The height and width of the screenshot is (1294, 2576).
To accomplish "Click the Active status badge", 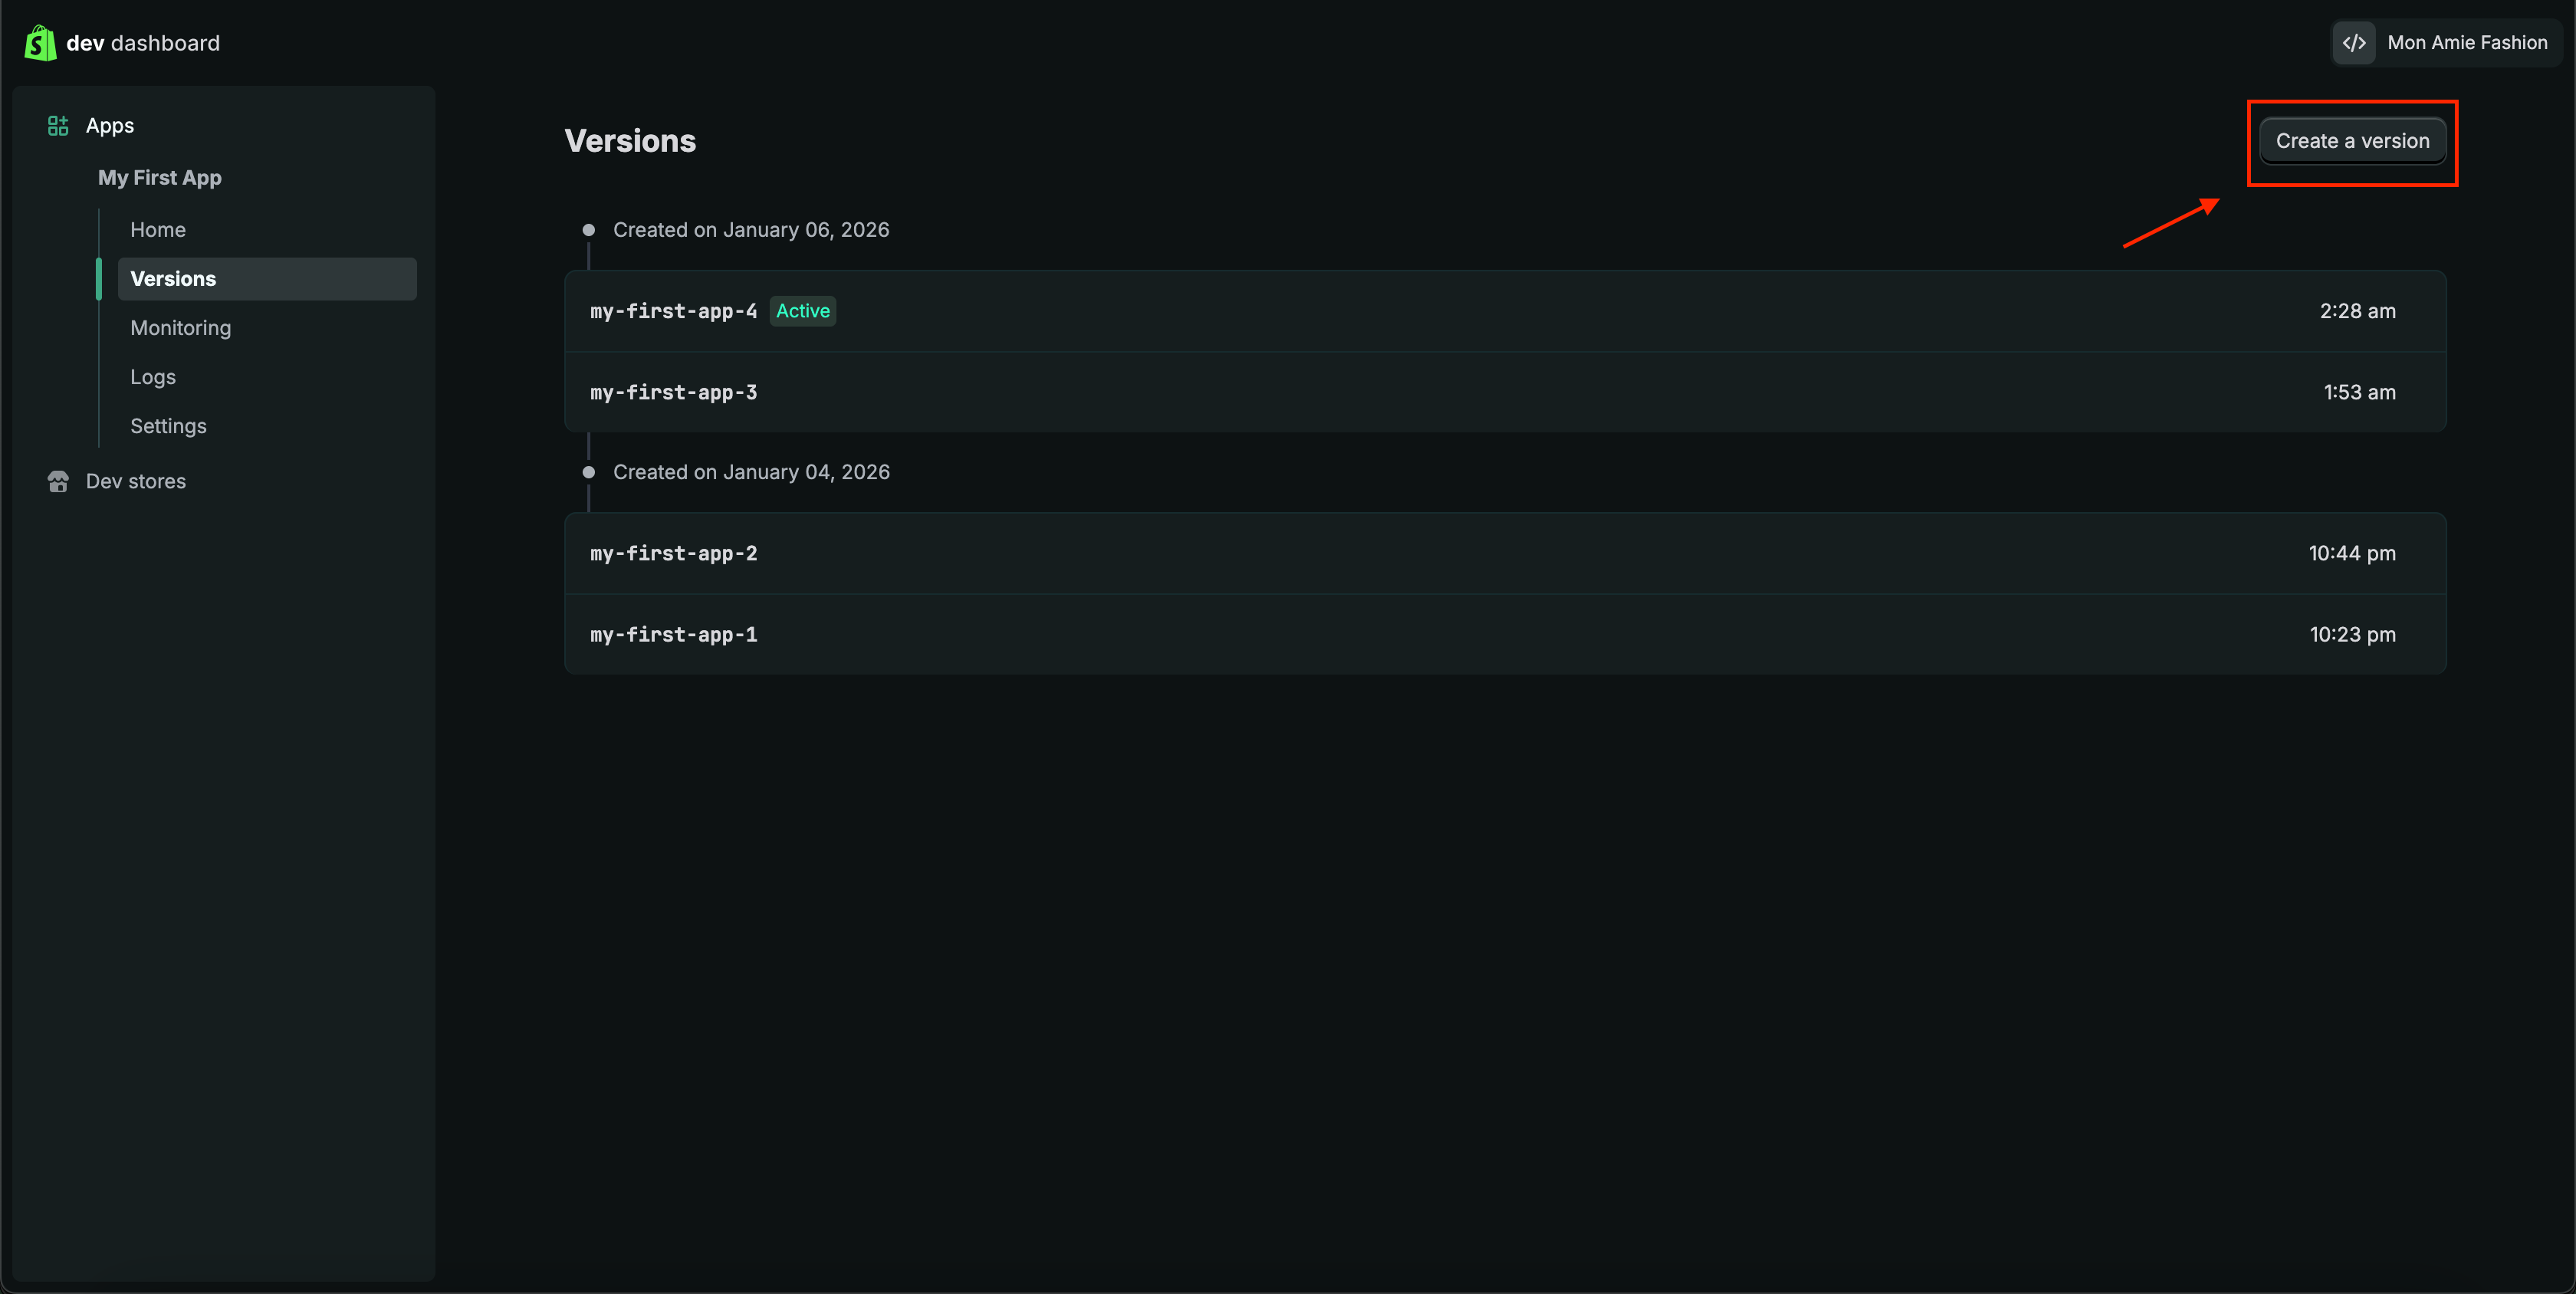I will (x=802, y=311).
